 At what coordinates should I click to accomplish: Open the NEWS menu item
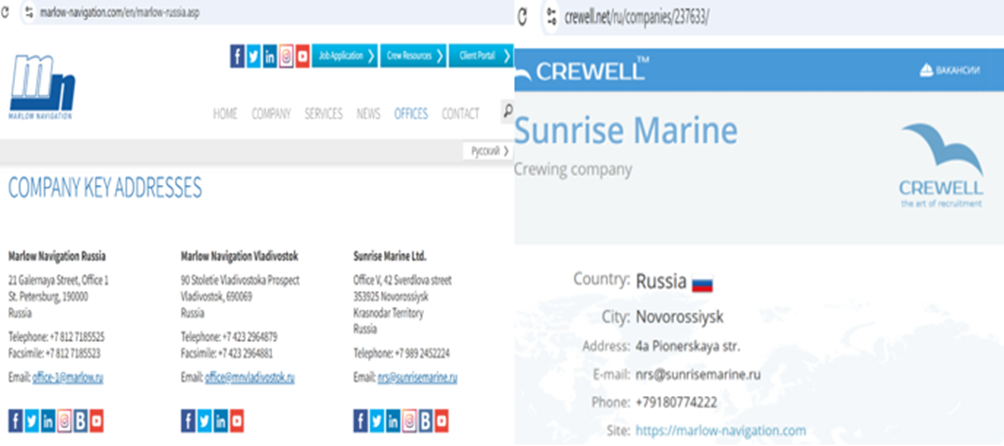coord(368,114)
